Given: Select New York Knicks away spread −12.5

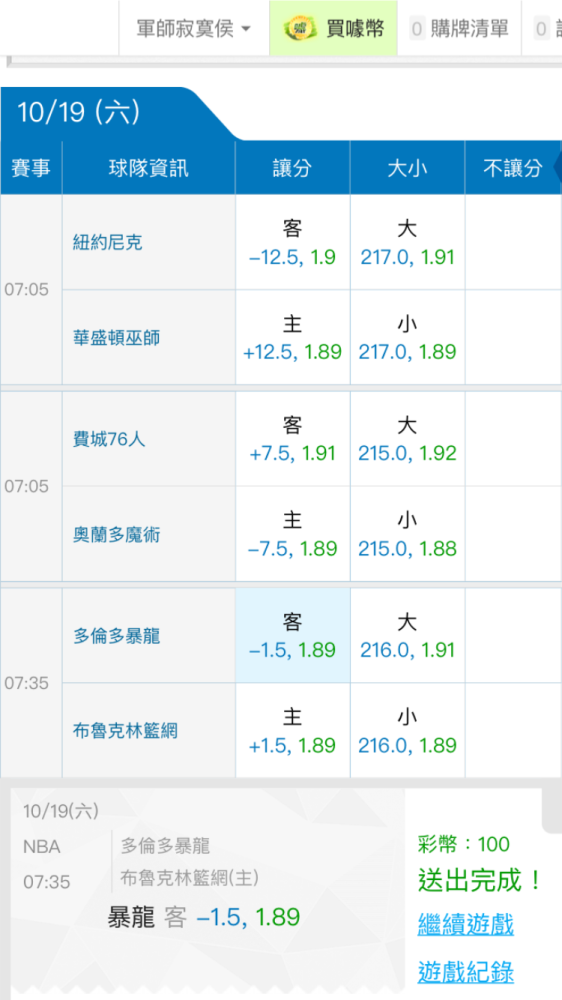Looking at the screenshot, I should 292,242.
